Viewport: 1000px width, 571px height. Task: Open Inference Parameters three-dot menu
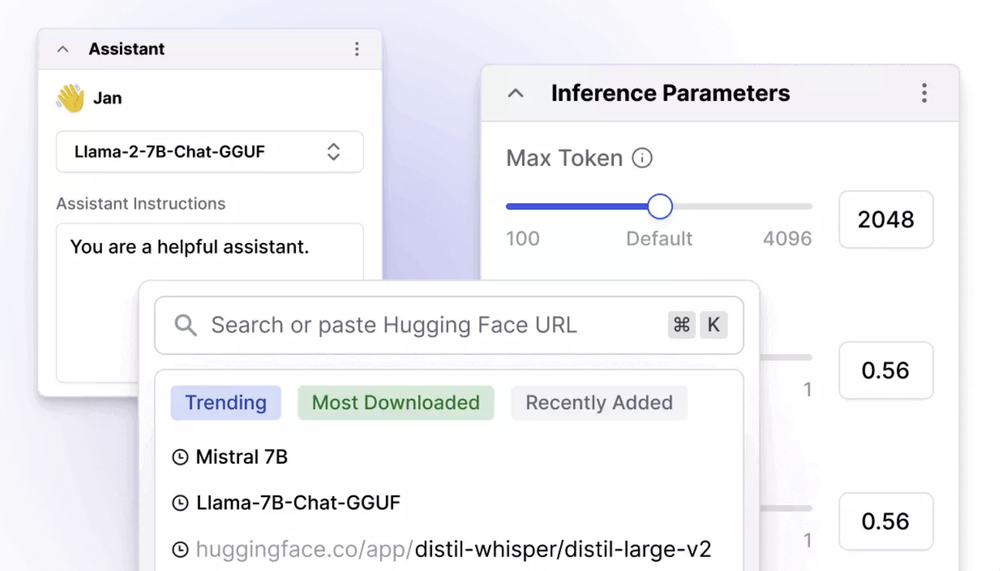pos(924,93)
